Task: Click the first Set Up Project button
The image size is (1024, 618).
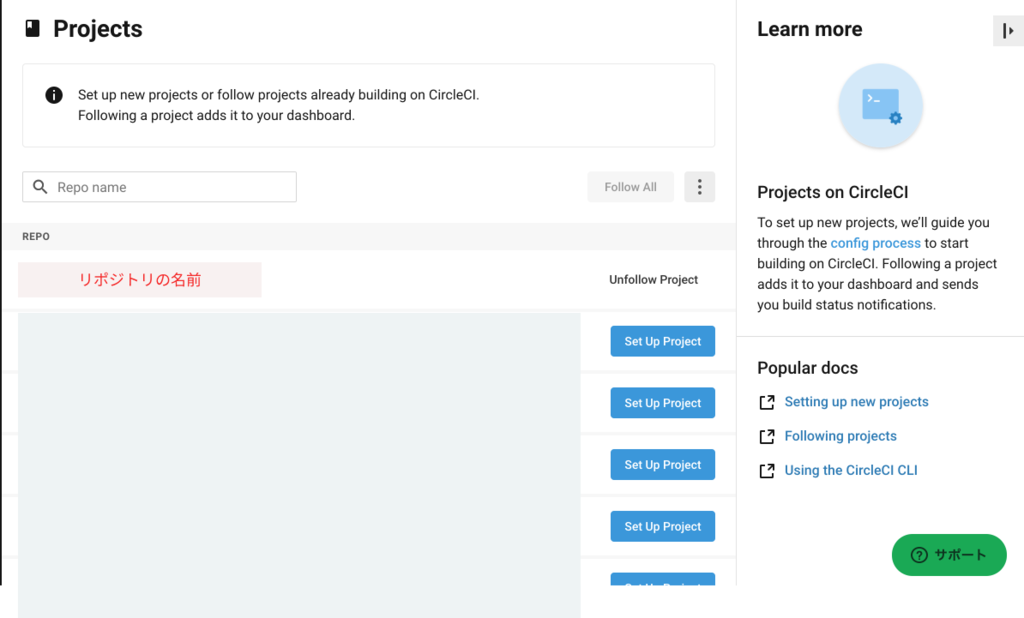Action: 662,341
